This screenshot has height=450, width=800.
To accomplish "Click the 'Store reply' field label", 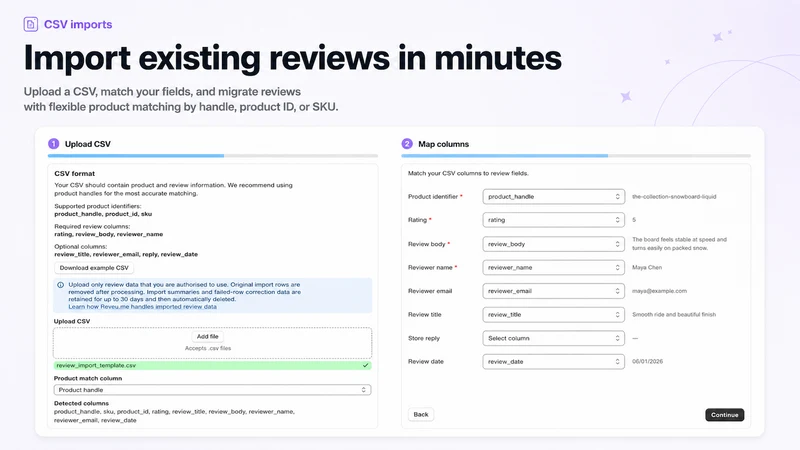I will pyautogui.click(x=423, y=338).
